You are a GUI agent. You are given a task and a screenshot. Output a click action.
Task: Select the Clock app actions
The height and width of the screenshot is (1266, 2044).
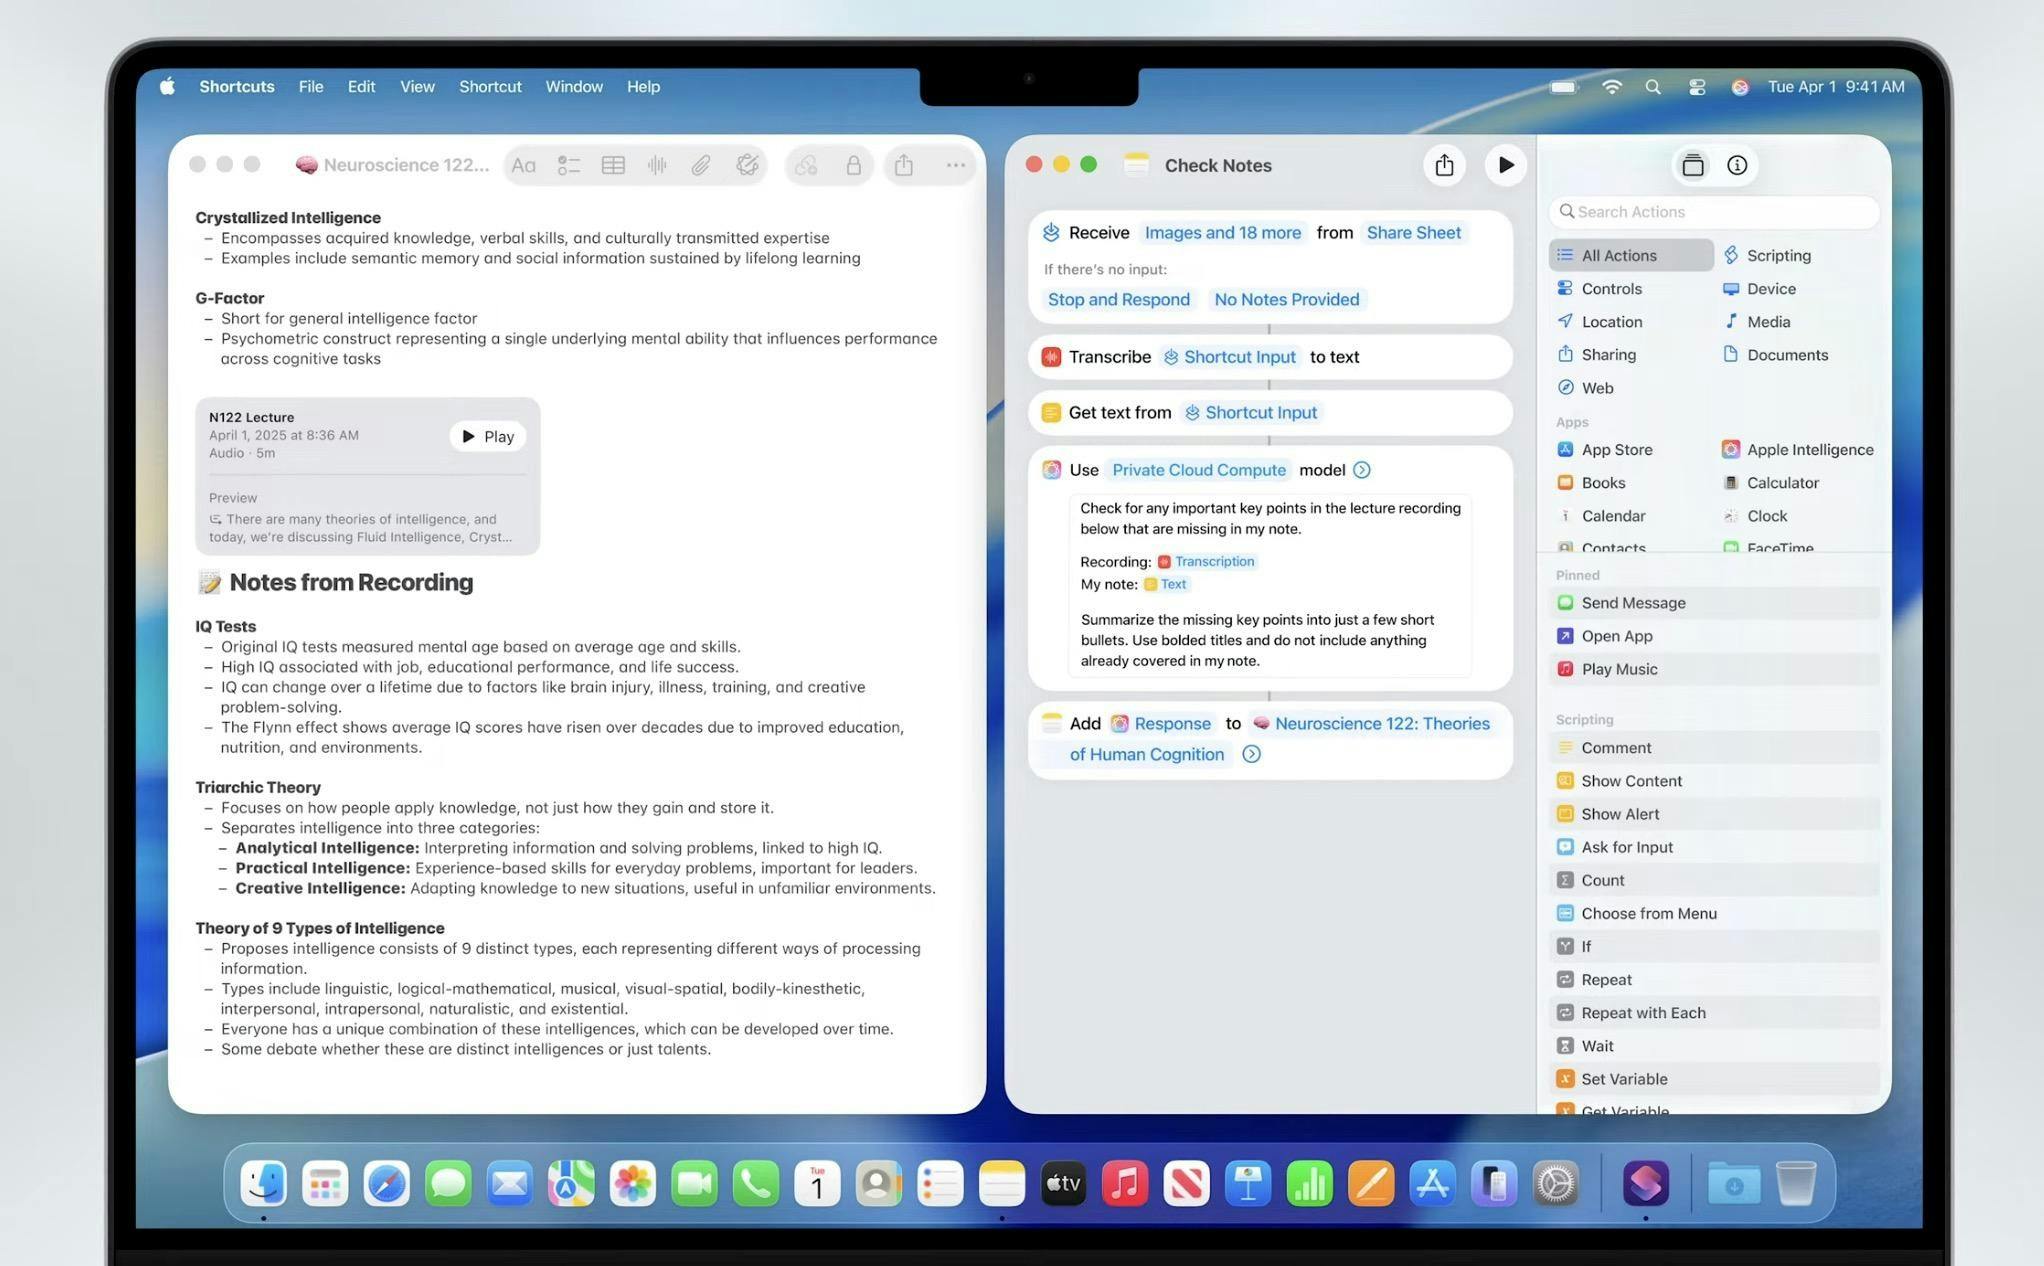pyautogui.click(x=1755, y=516)
